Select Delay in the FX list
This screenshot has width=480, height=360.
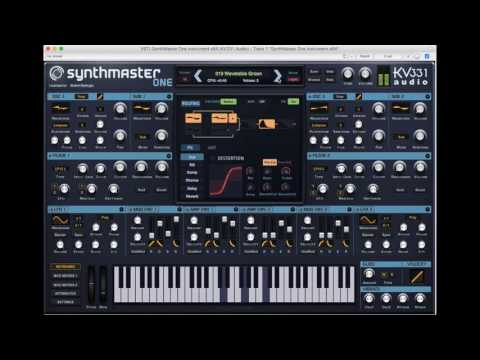[x=192, y=189]
